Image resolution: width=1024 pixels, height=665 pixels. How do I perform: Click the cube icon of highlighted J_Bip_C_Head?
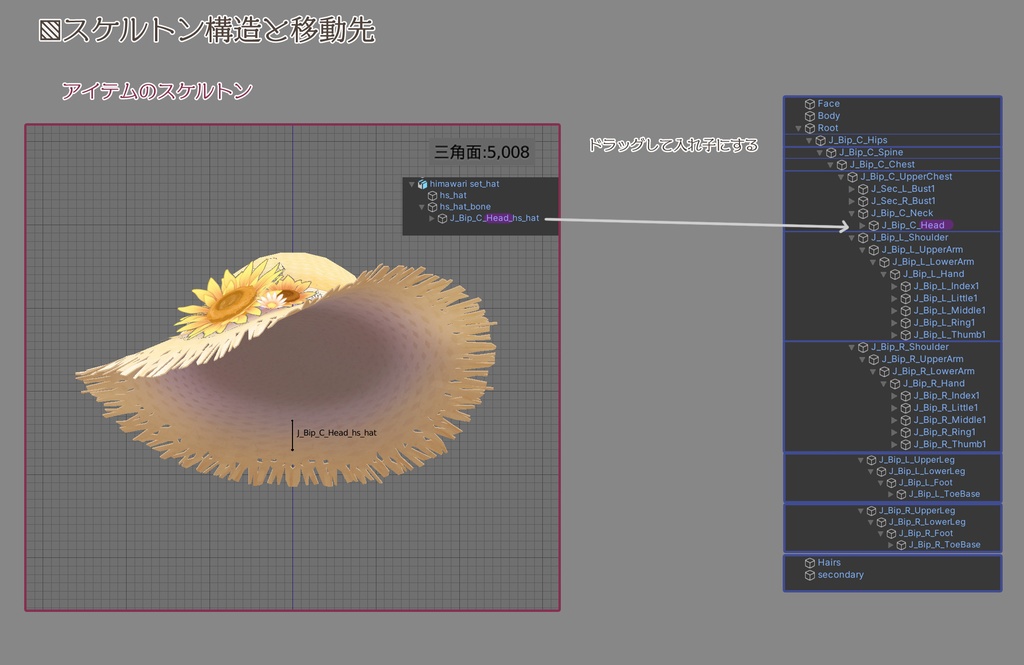[874, 225]
